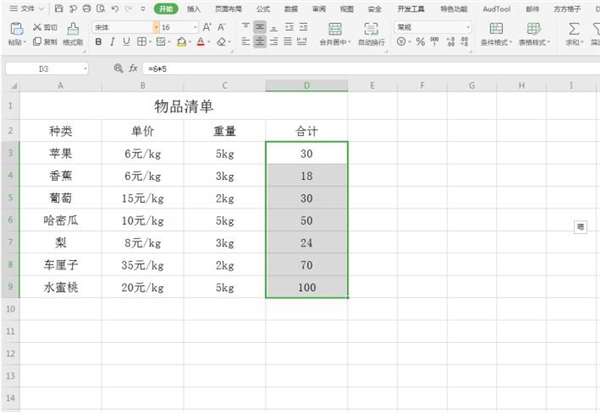Viewport: 600px width, 412px height.
Task: Open the number format dropdown (常规)
Action: tap(468, 27)
